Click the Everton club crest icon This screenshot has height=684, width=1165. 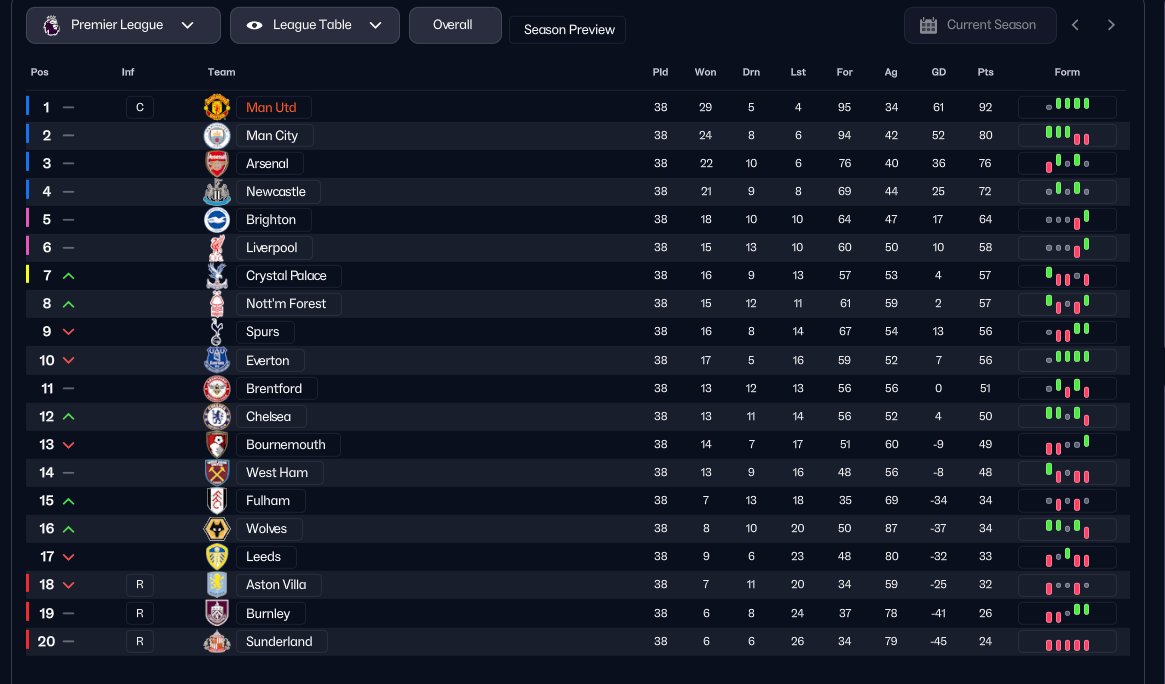(x=217, y=360)
